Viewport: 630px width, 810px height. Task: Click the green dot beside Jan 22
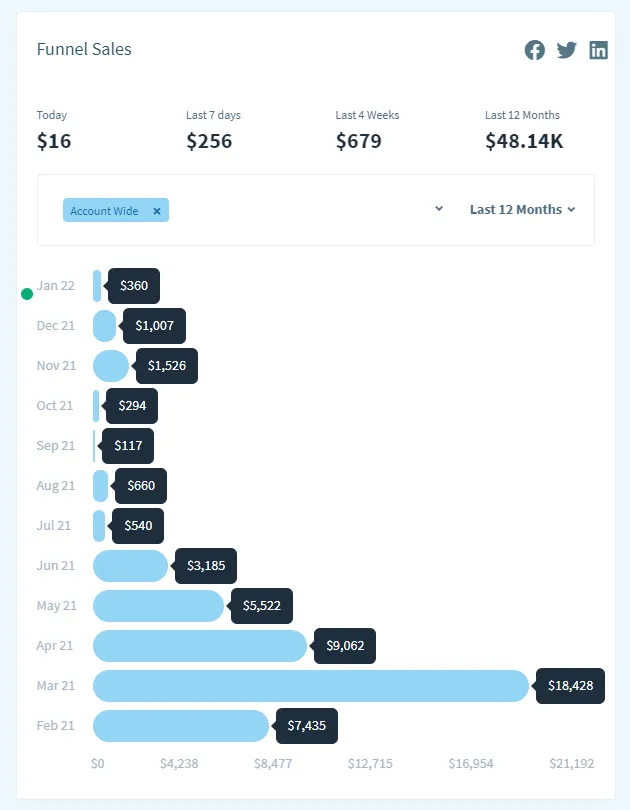[x=27, y=294]
